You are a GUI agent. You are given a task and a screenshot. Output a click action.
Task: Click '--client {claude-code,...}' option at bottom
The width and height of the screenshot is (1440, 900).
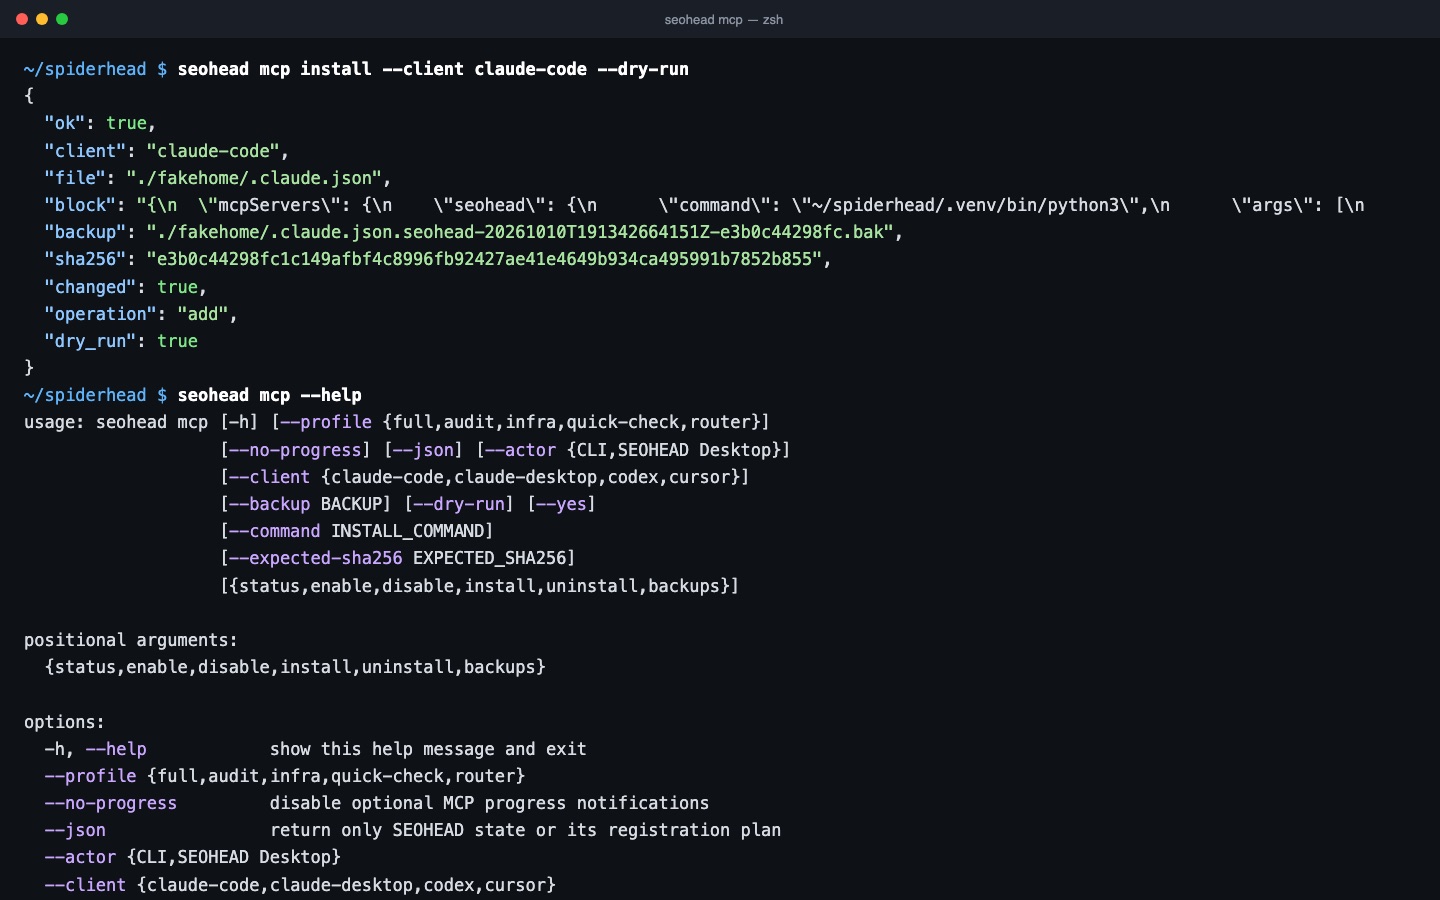tap(300, 885)
